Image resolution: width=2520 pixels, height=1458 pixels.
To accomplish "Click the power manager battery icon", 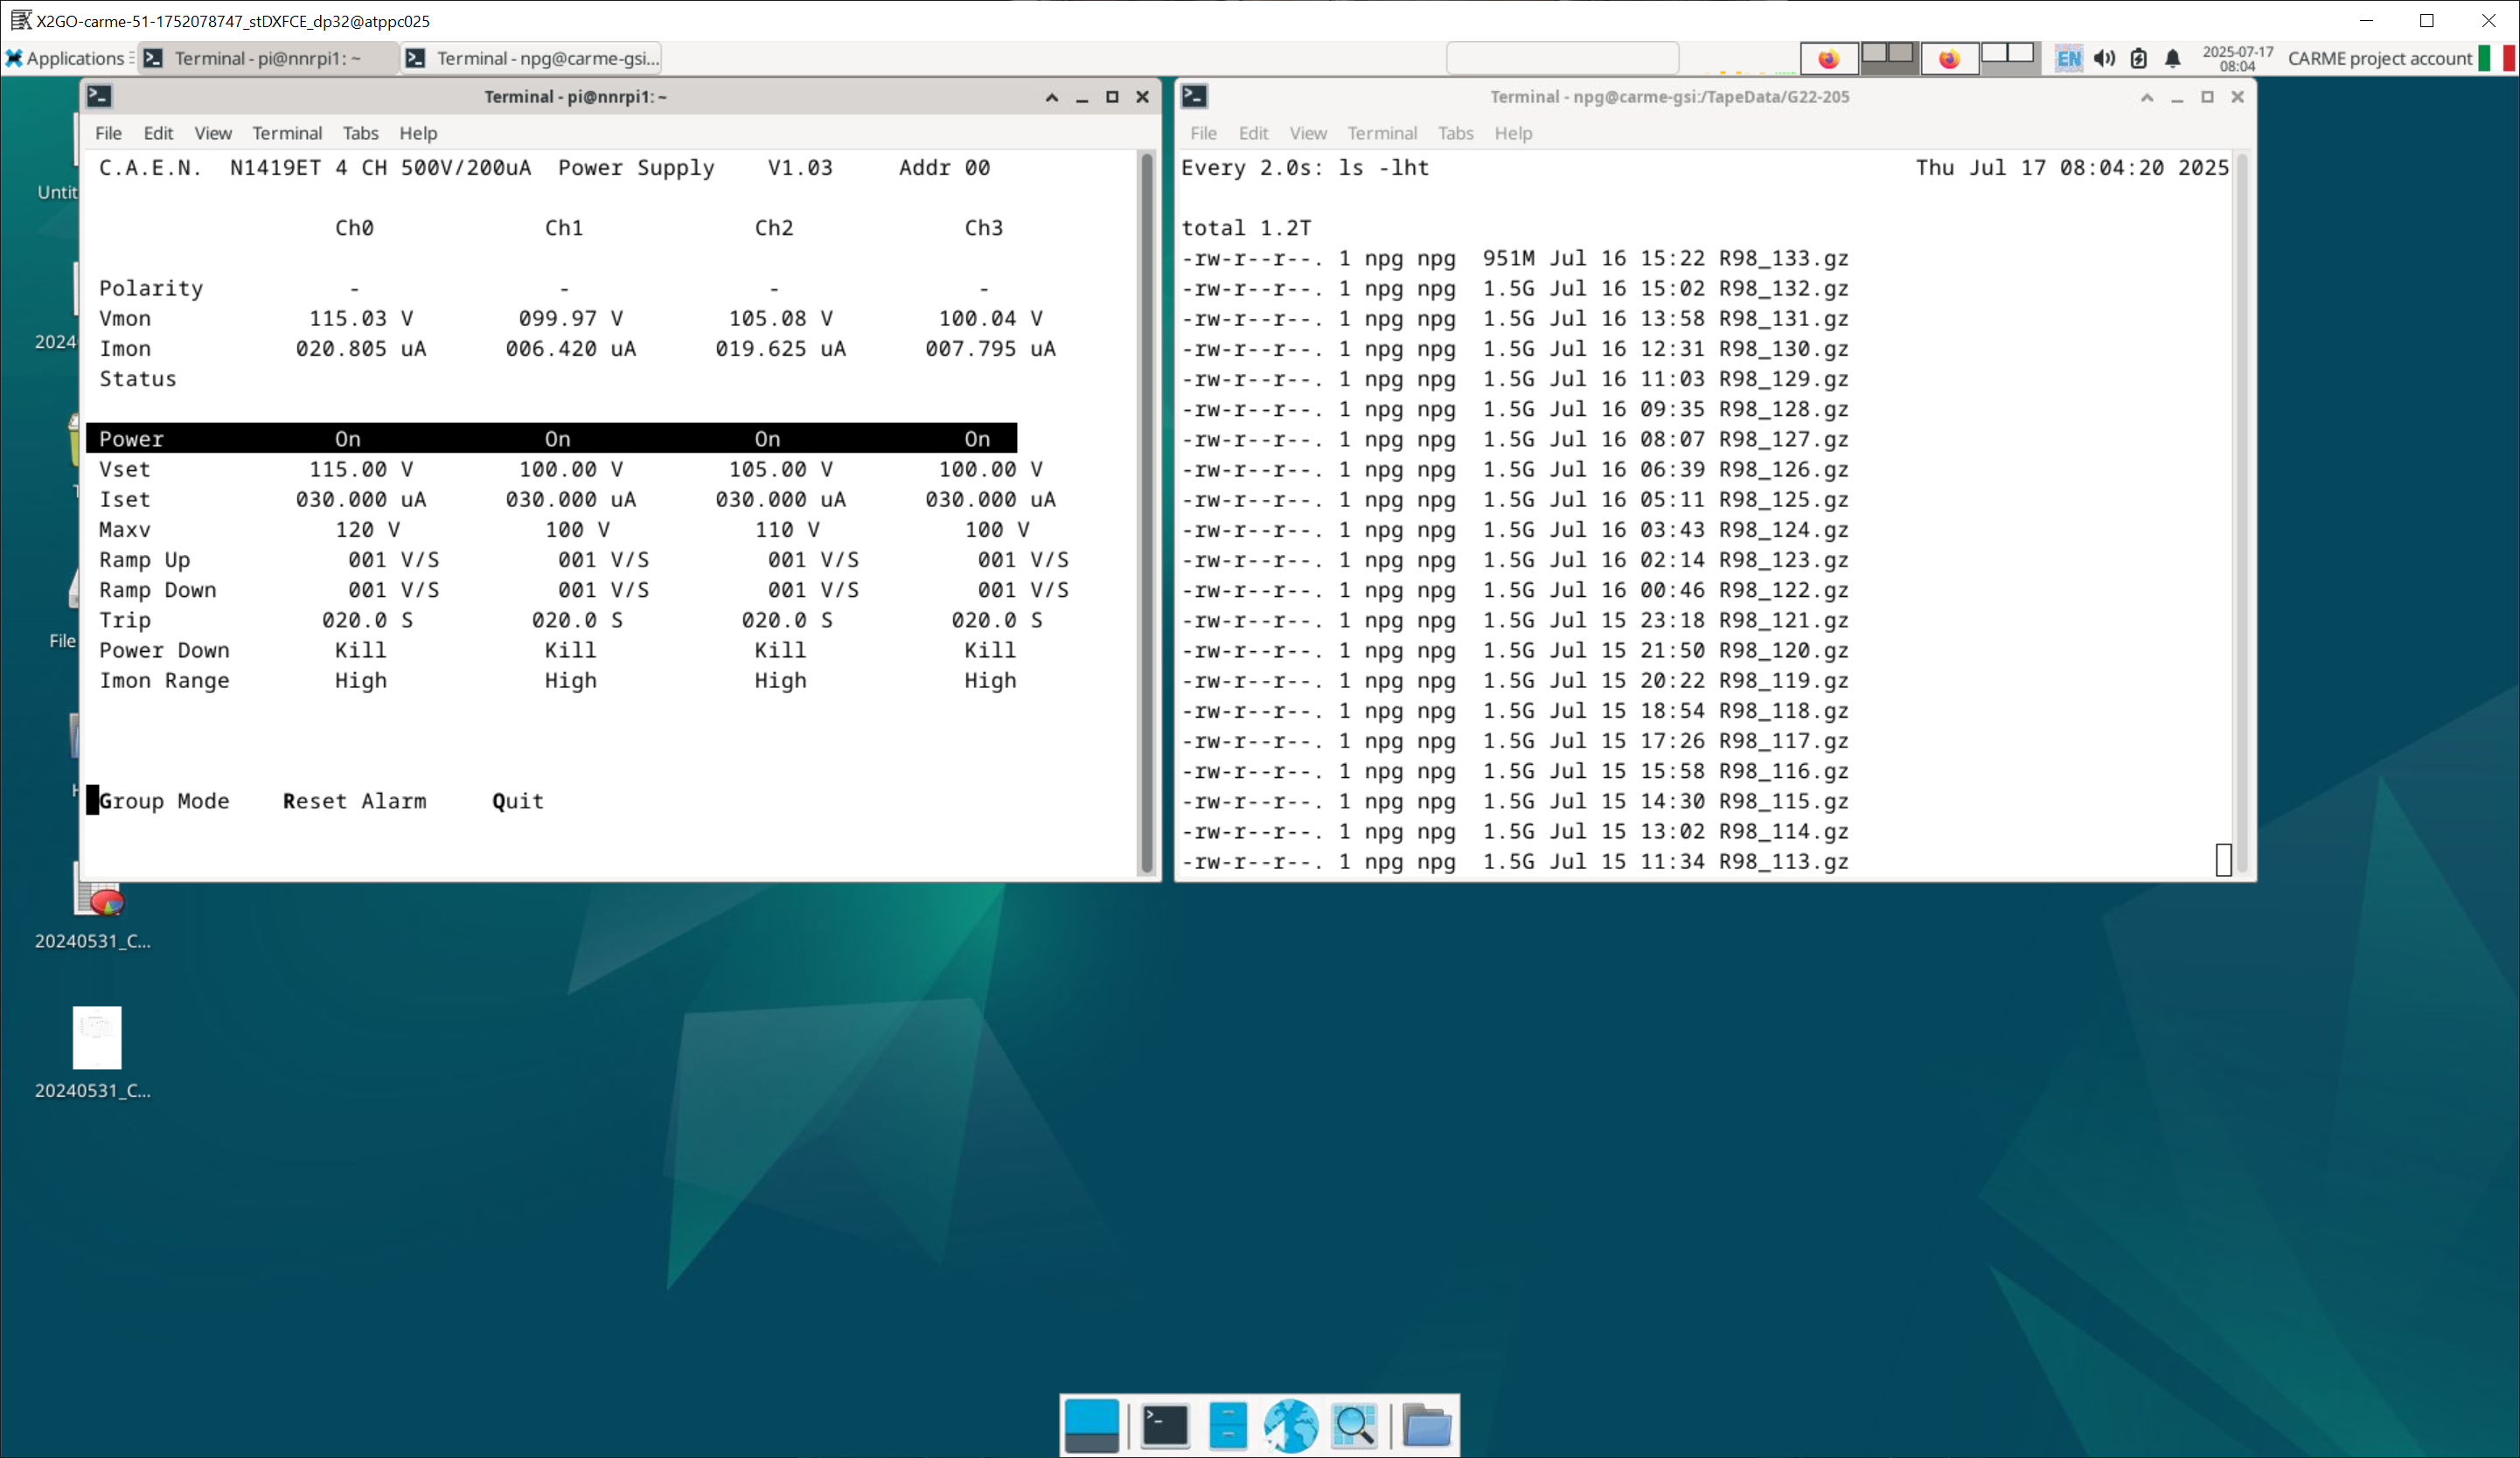I will 2138,58.
